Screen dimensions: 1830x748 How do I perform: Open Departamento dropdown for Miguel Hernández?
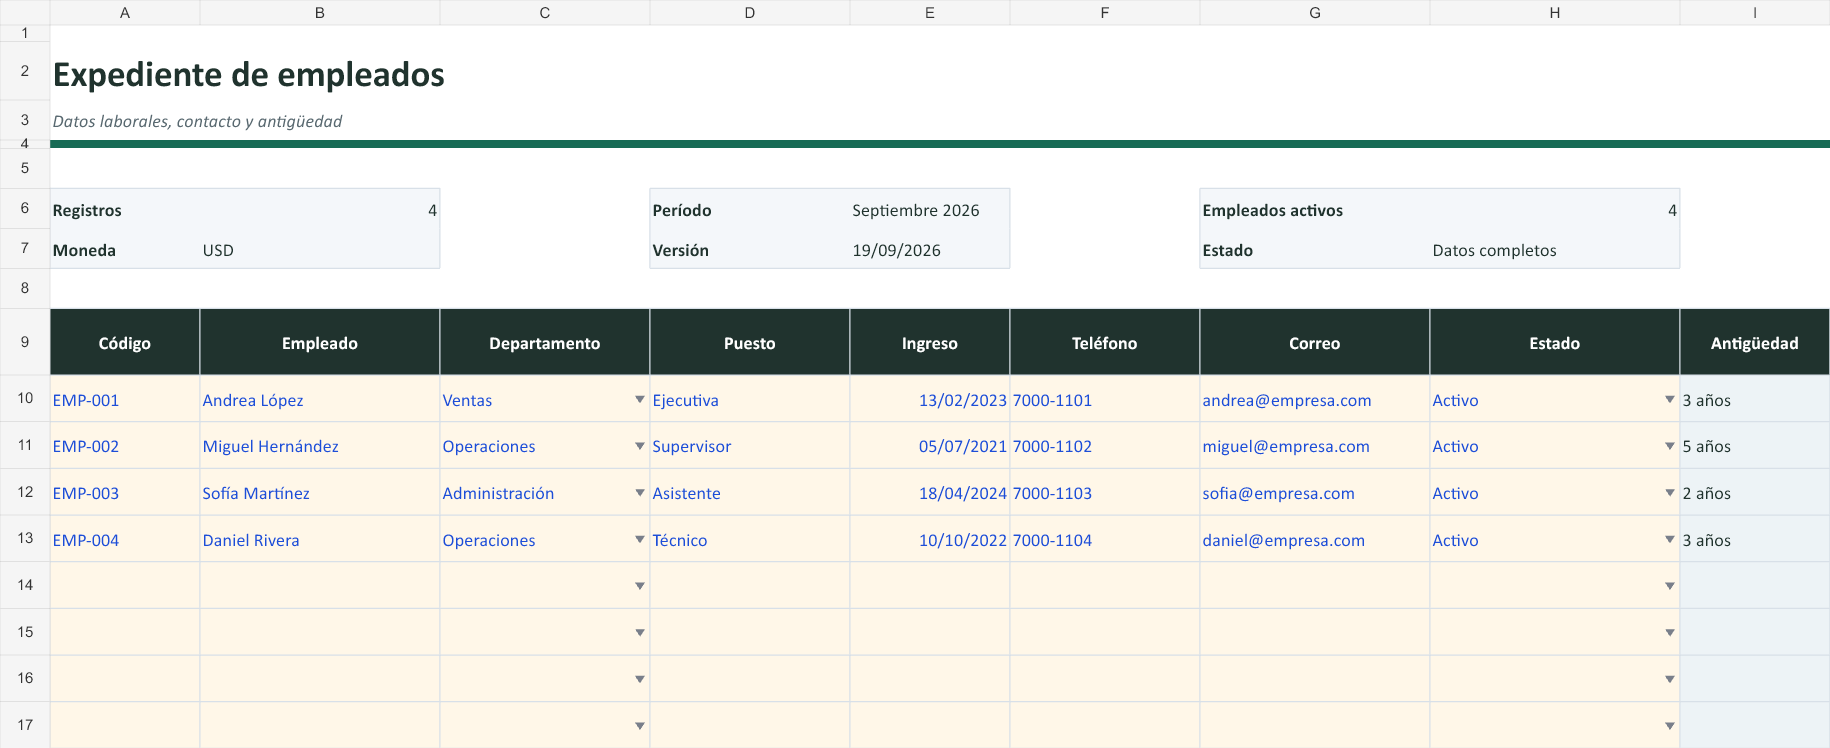(640, 446)
